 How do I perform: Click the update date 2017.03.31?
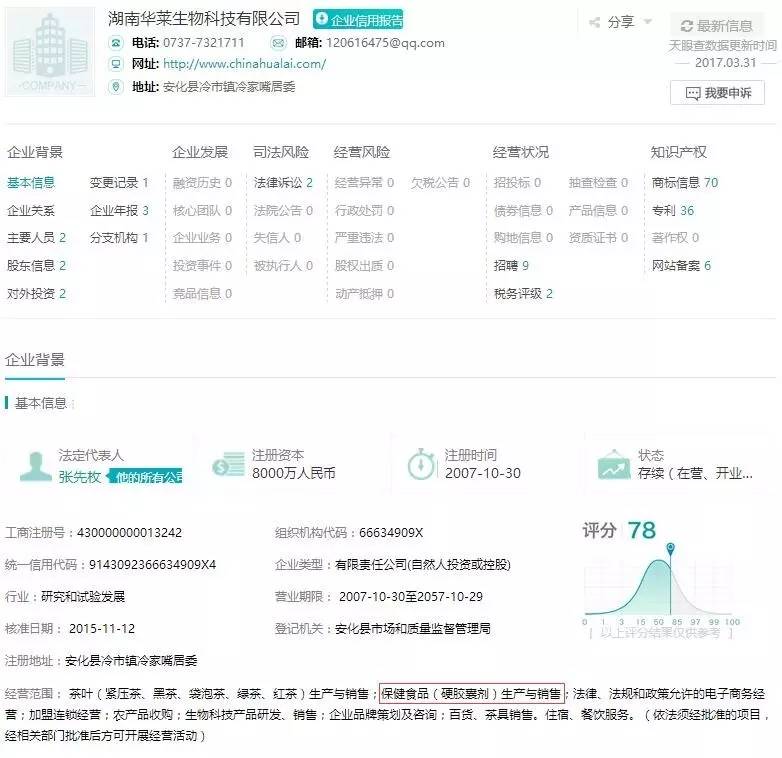tap(726, 63)
